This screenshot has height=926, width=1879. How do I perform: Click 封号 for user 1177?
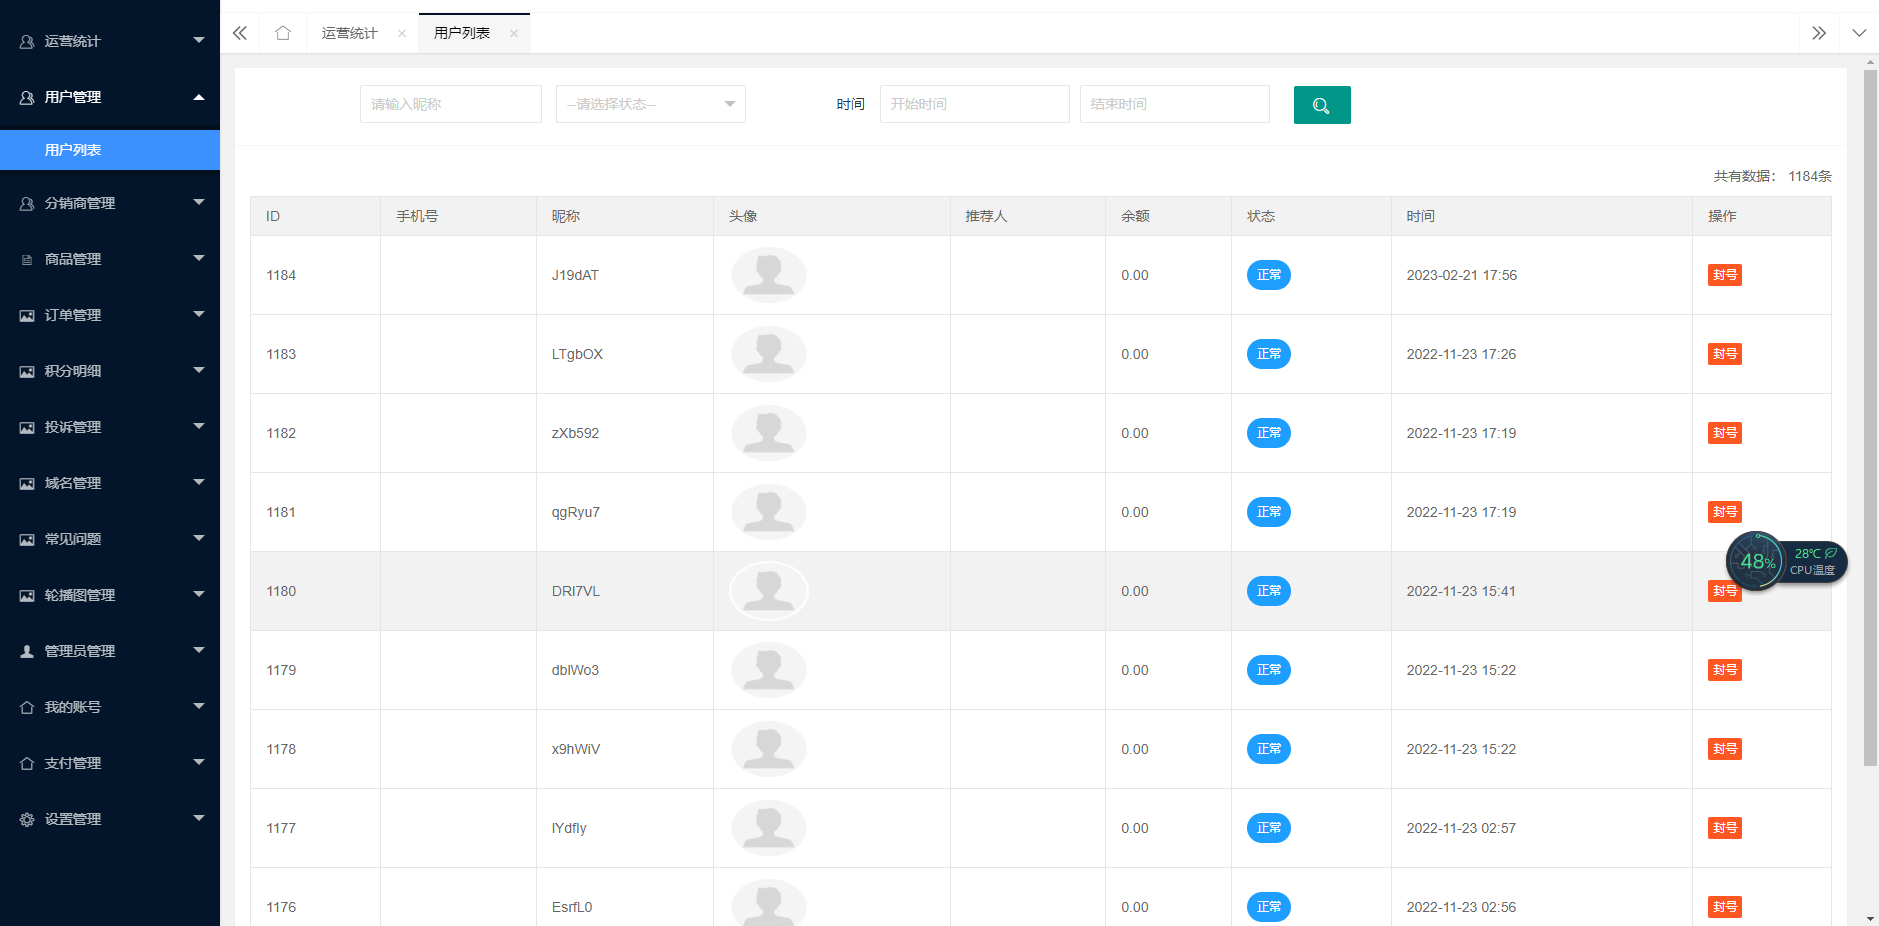[1725, 828]
